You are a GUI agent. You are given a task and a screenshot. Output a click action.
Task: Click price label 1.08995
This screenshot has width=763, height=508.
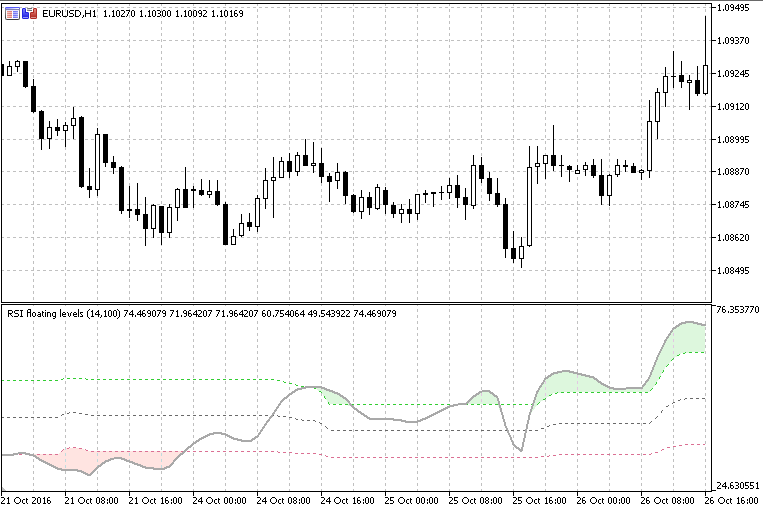(x=733, y=140)
